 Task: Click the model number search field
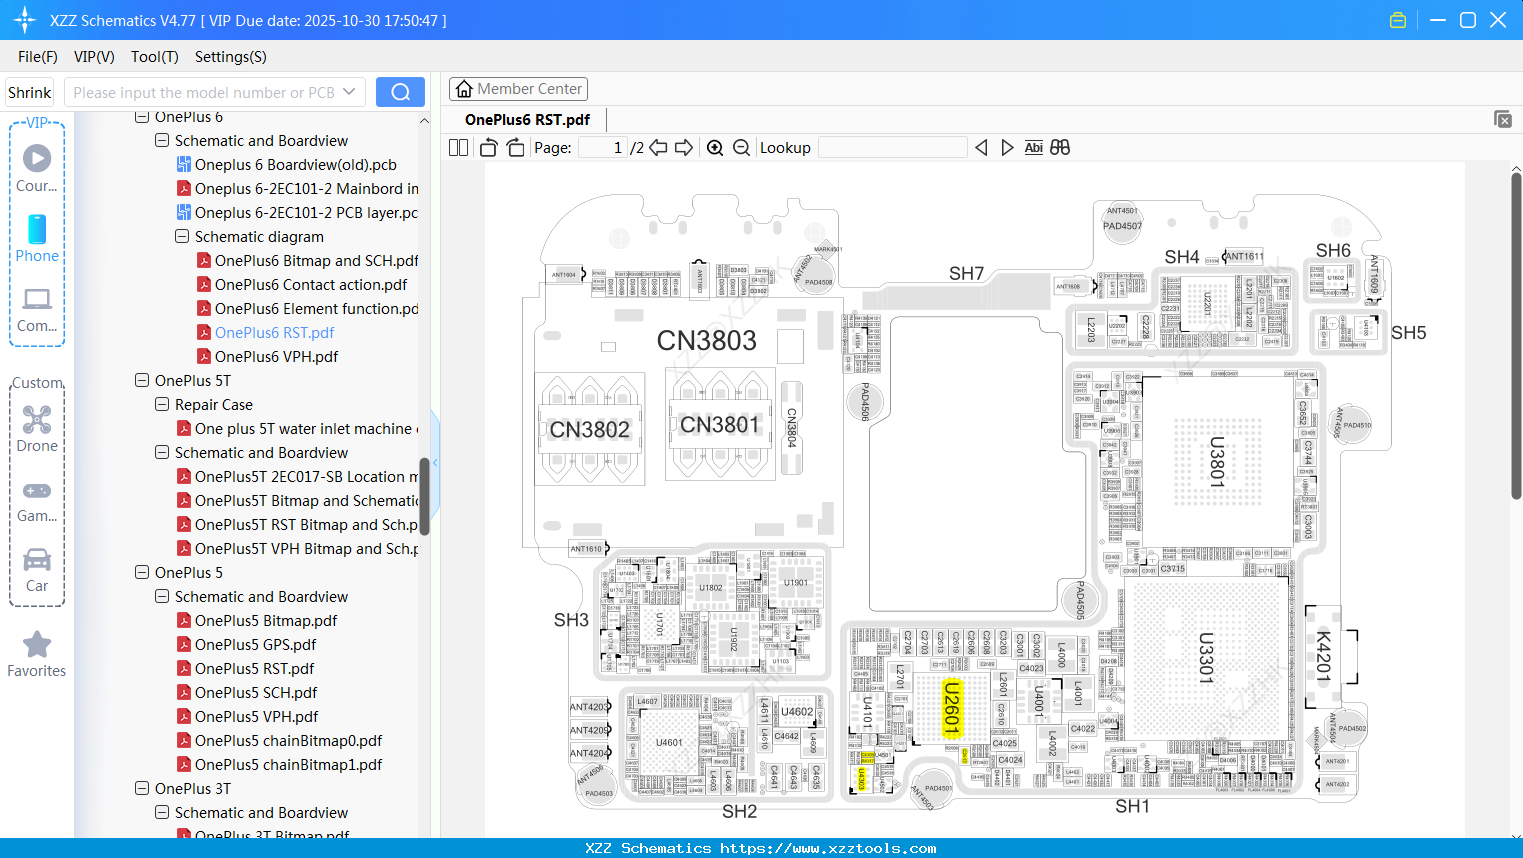pos(203,92)
